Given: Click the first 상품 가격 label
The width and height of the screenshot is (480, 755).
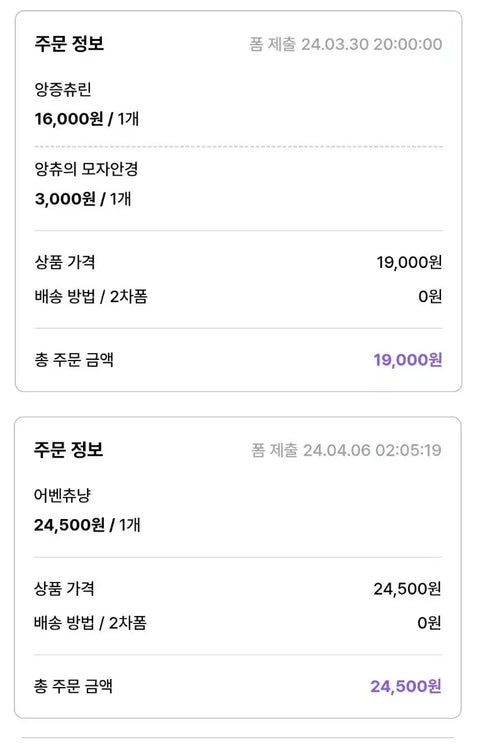Looking at the screenshot, I should [x=65, y=262].
